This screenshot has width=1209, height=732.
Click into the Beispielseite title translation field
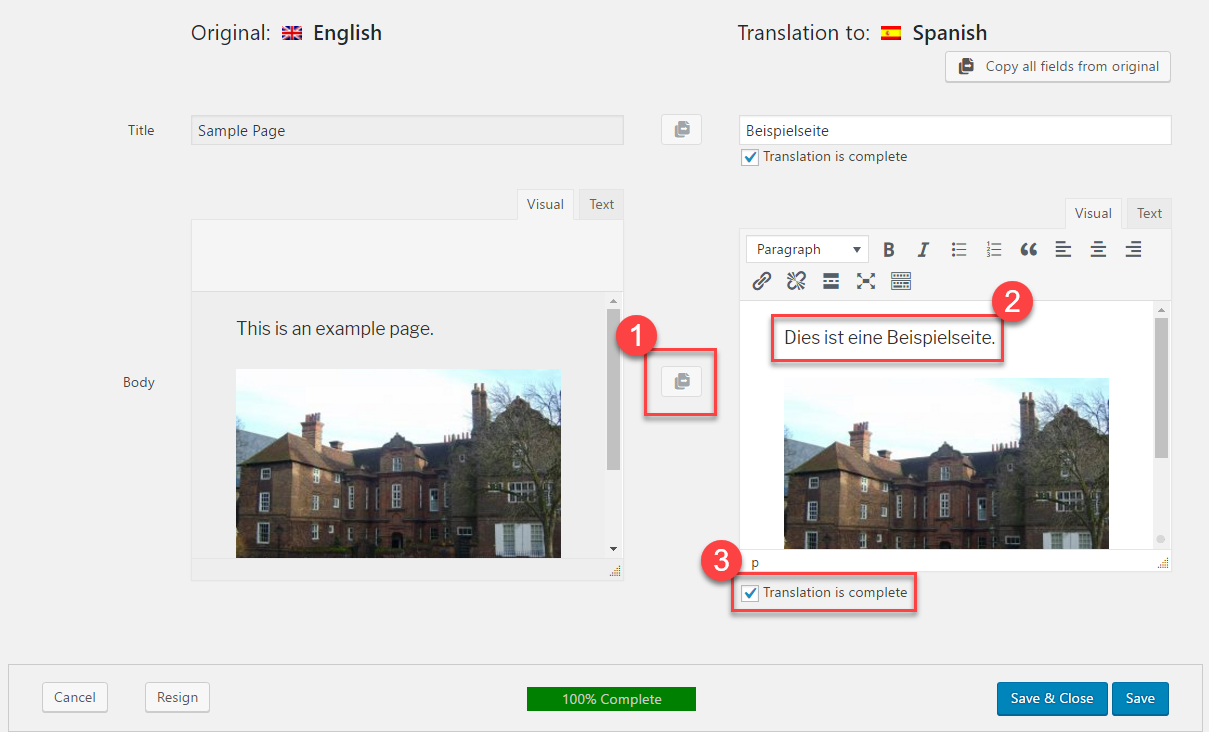click(955, 131)
